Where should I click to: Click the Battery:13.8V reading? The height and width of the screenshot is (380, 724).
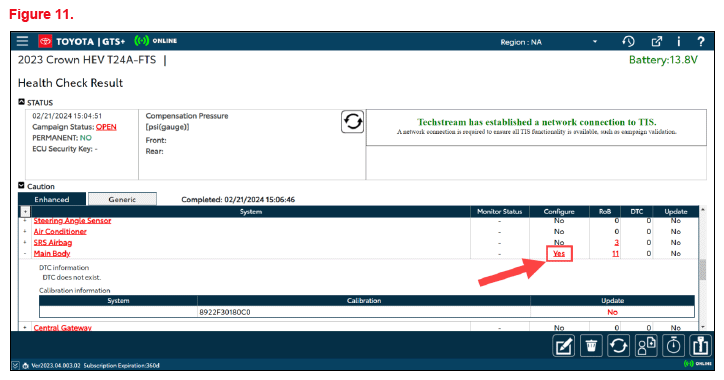click(x=663, y=60)
